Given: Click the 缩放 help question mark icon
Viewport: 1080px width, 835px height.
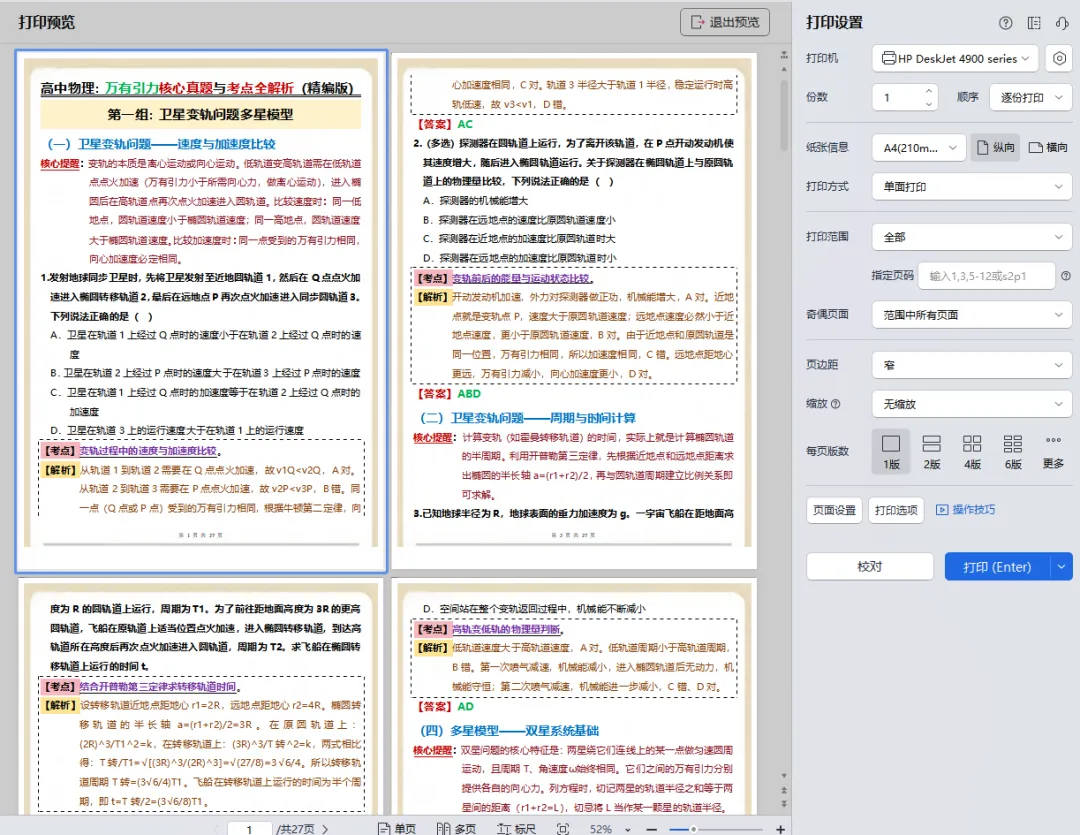Looking at the screenshot, I should click(x=835, y=404).
